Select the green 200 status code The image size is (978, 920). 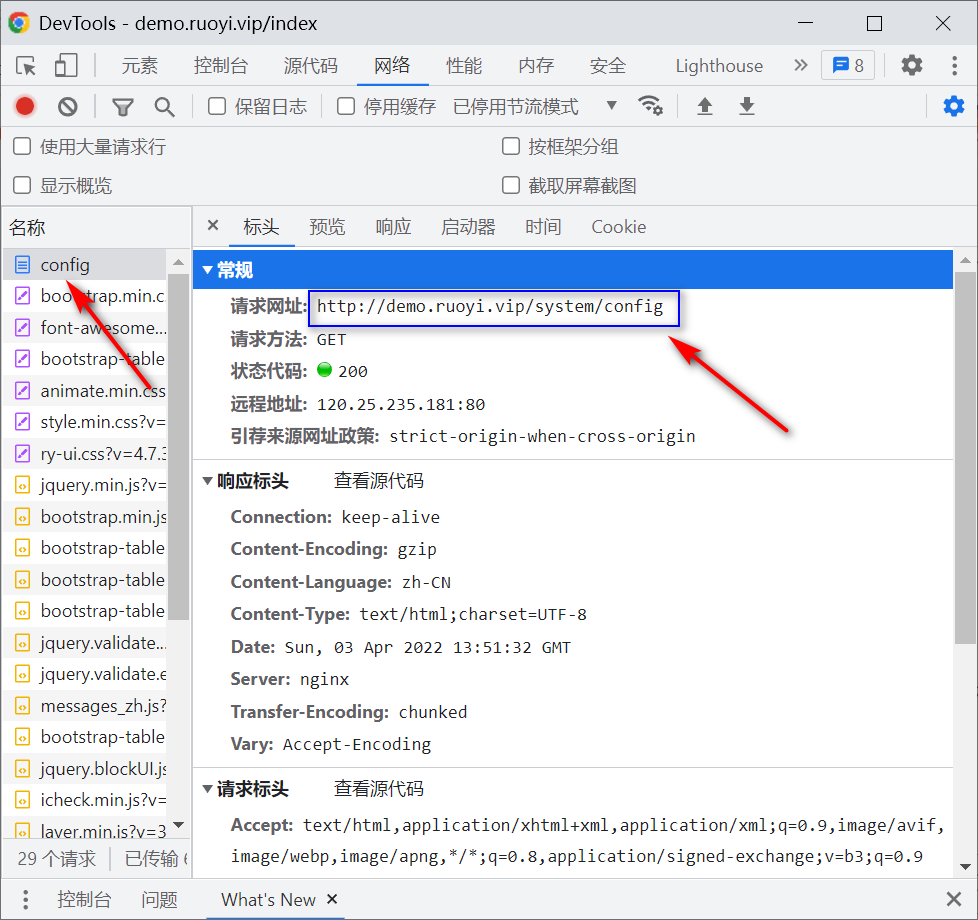click(x=342, y=371)
